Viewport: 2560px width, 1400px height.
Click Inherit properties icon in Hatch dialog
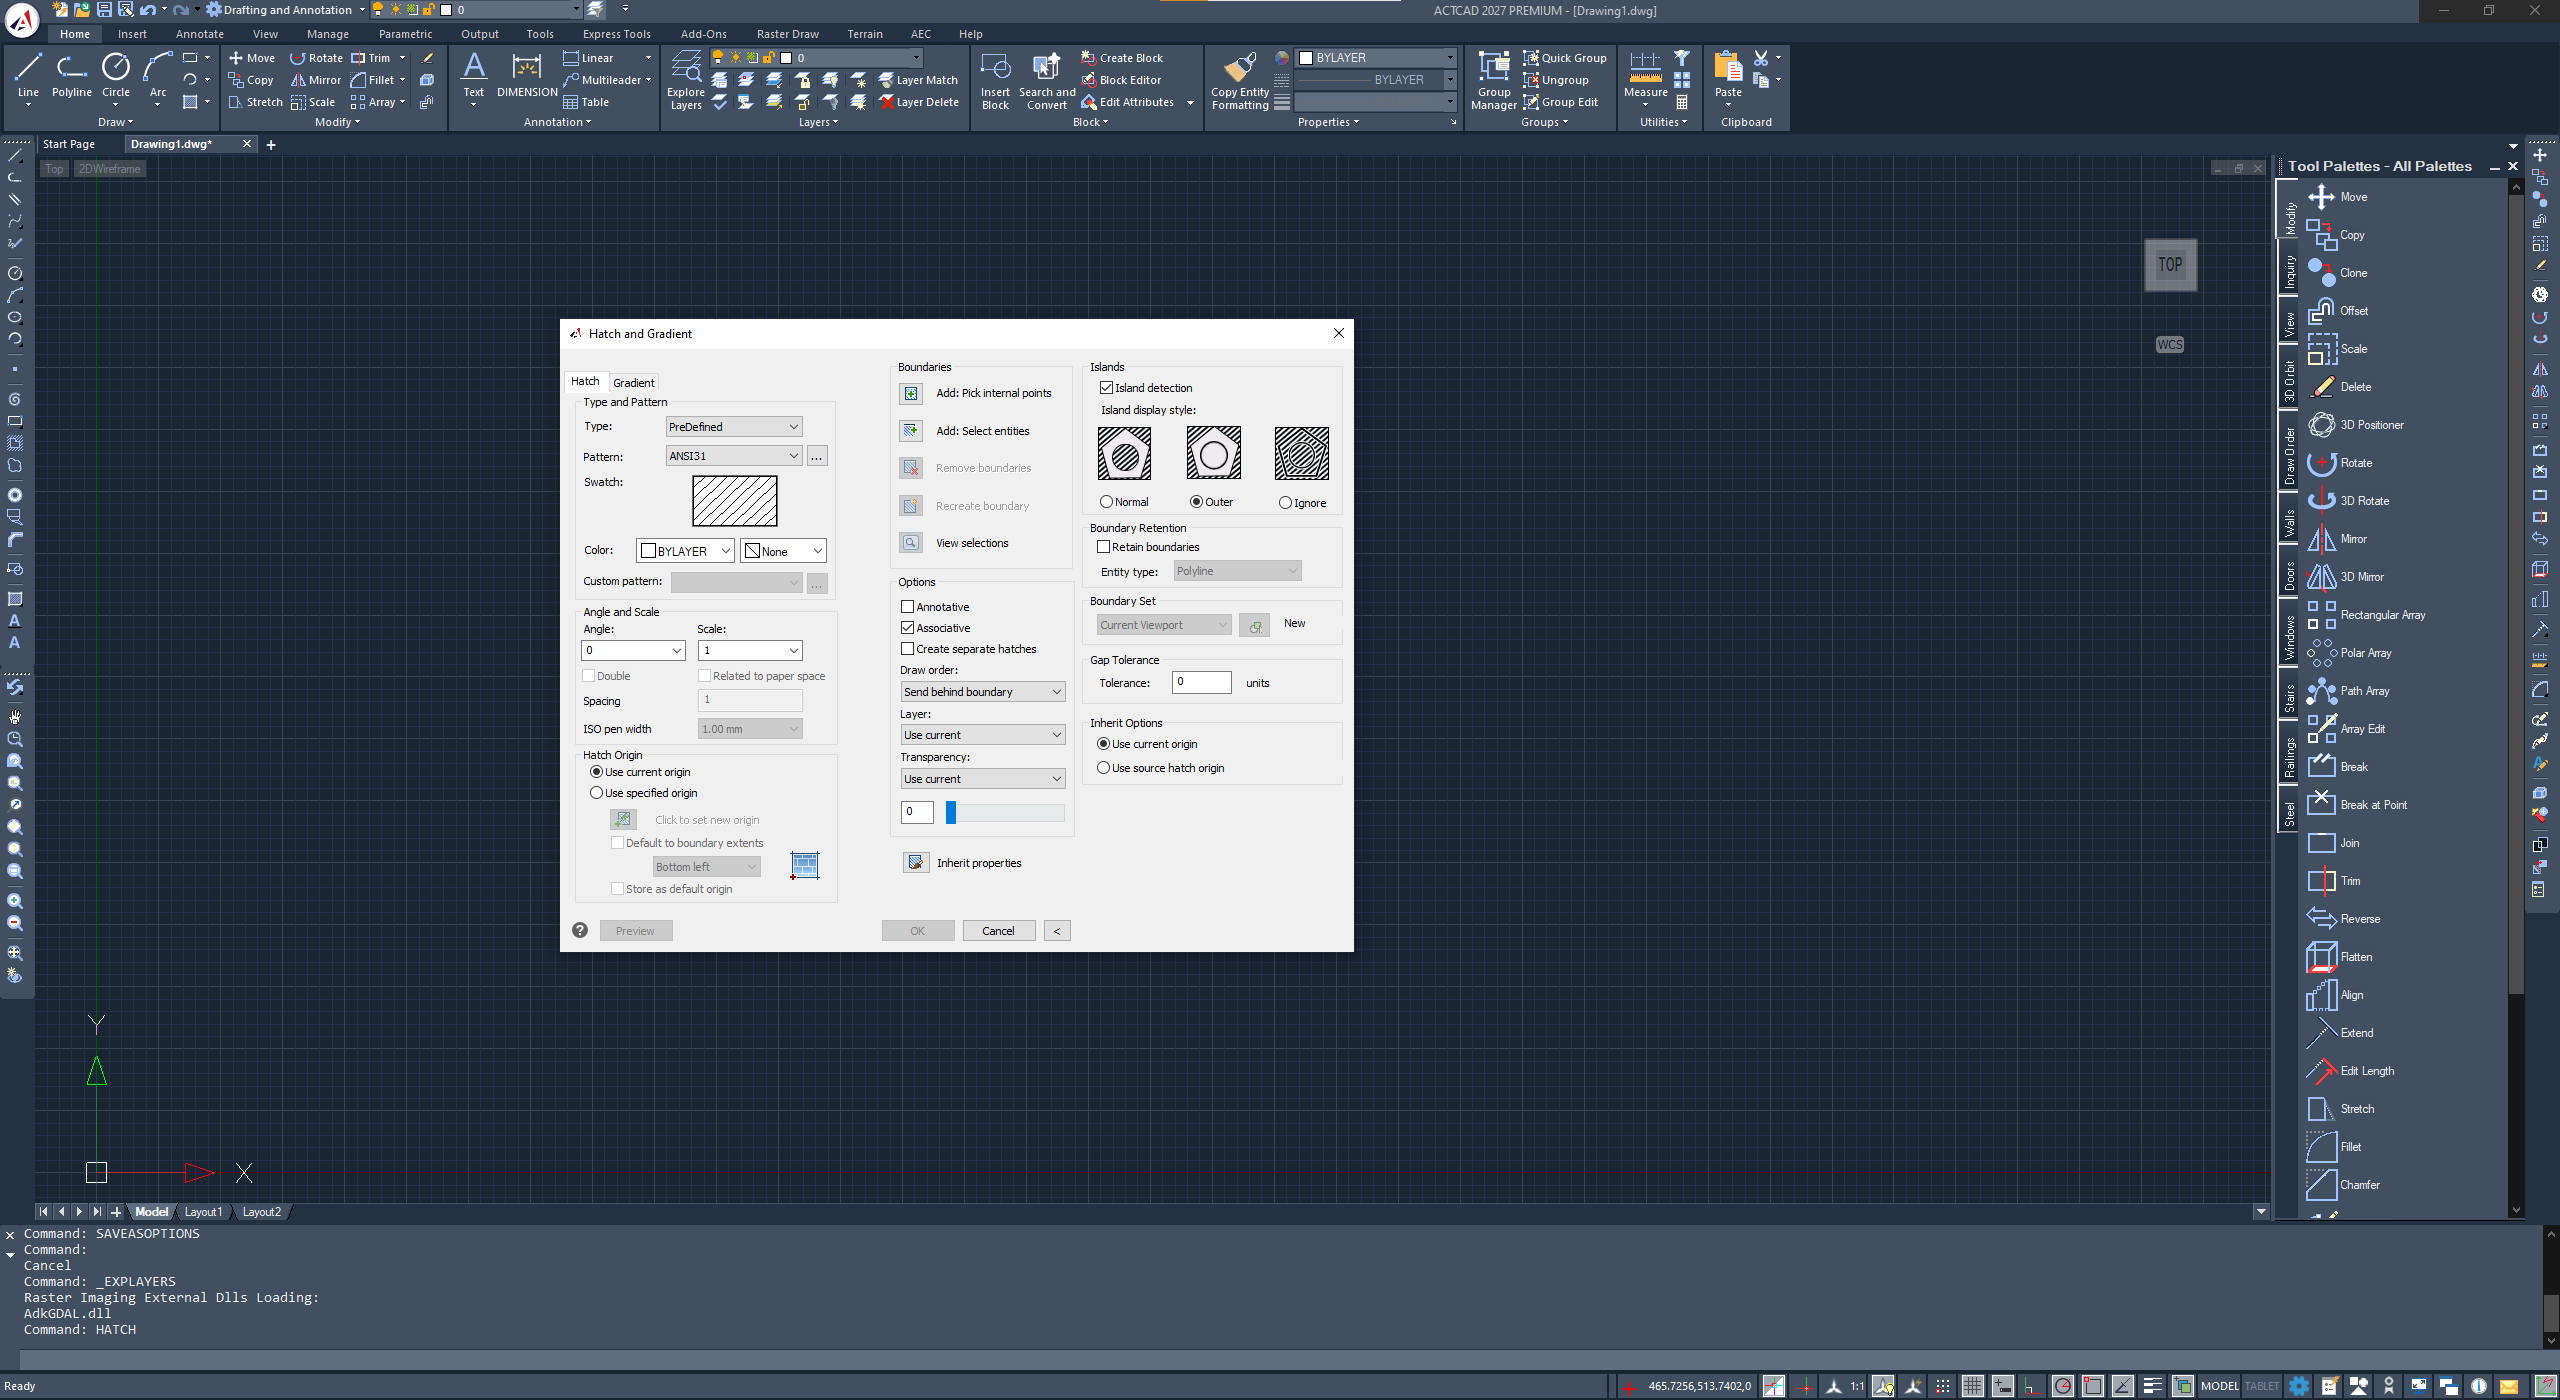pos(916,863)
